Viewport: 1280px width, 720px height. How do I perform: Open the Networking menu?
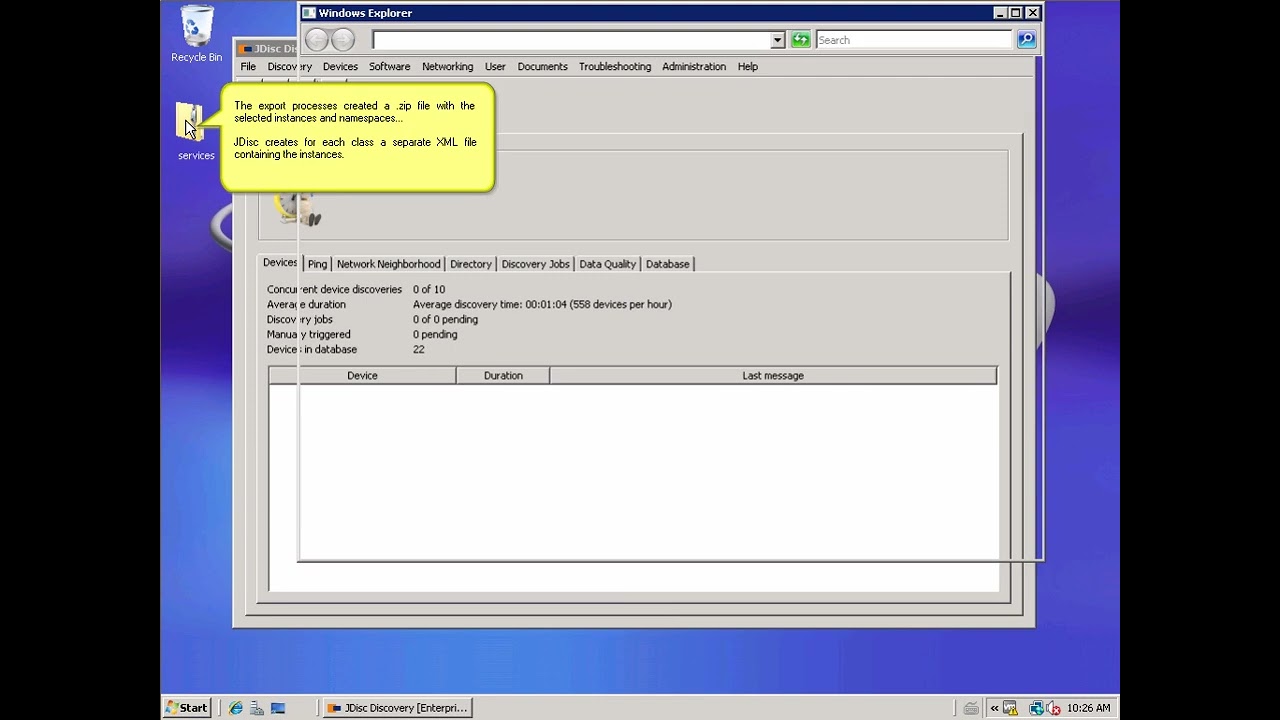447,67
